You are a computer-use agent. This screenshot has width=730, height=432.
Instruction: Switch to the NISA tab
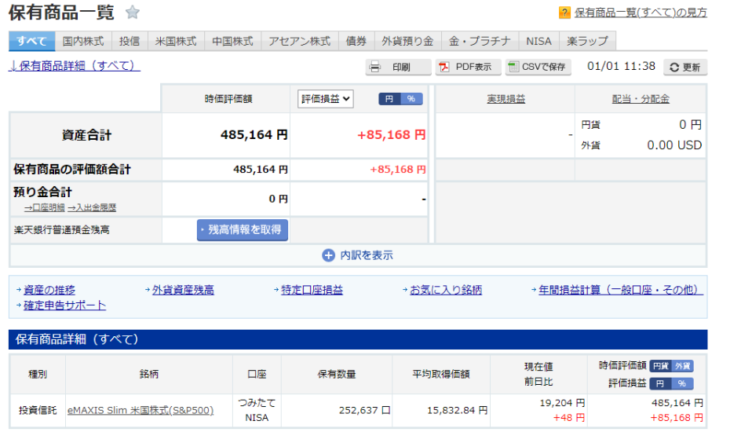pyautogui.click(x=540, y=41)
